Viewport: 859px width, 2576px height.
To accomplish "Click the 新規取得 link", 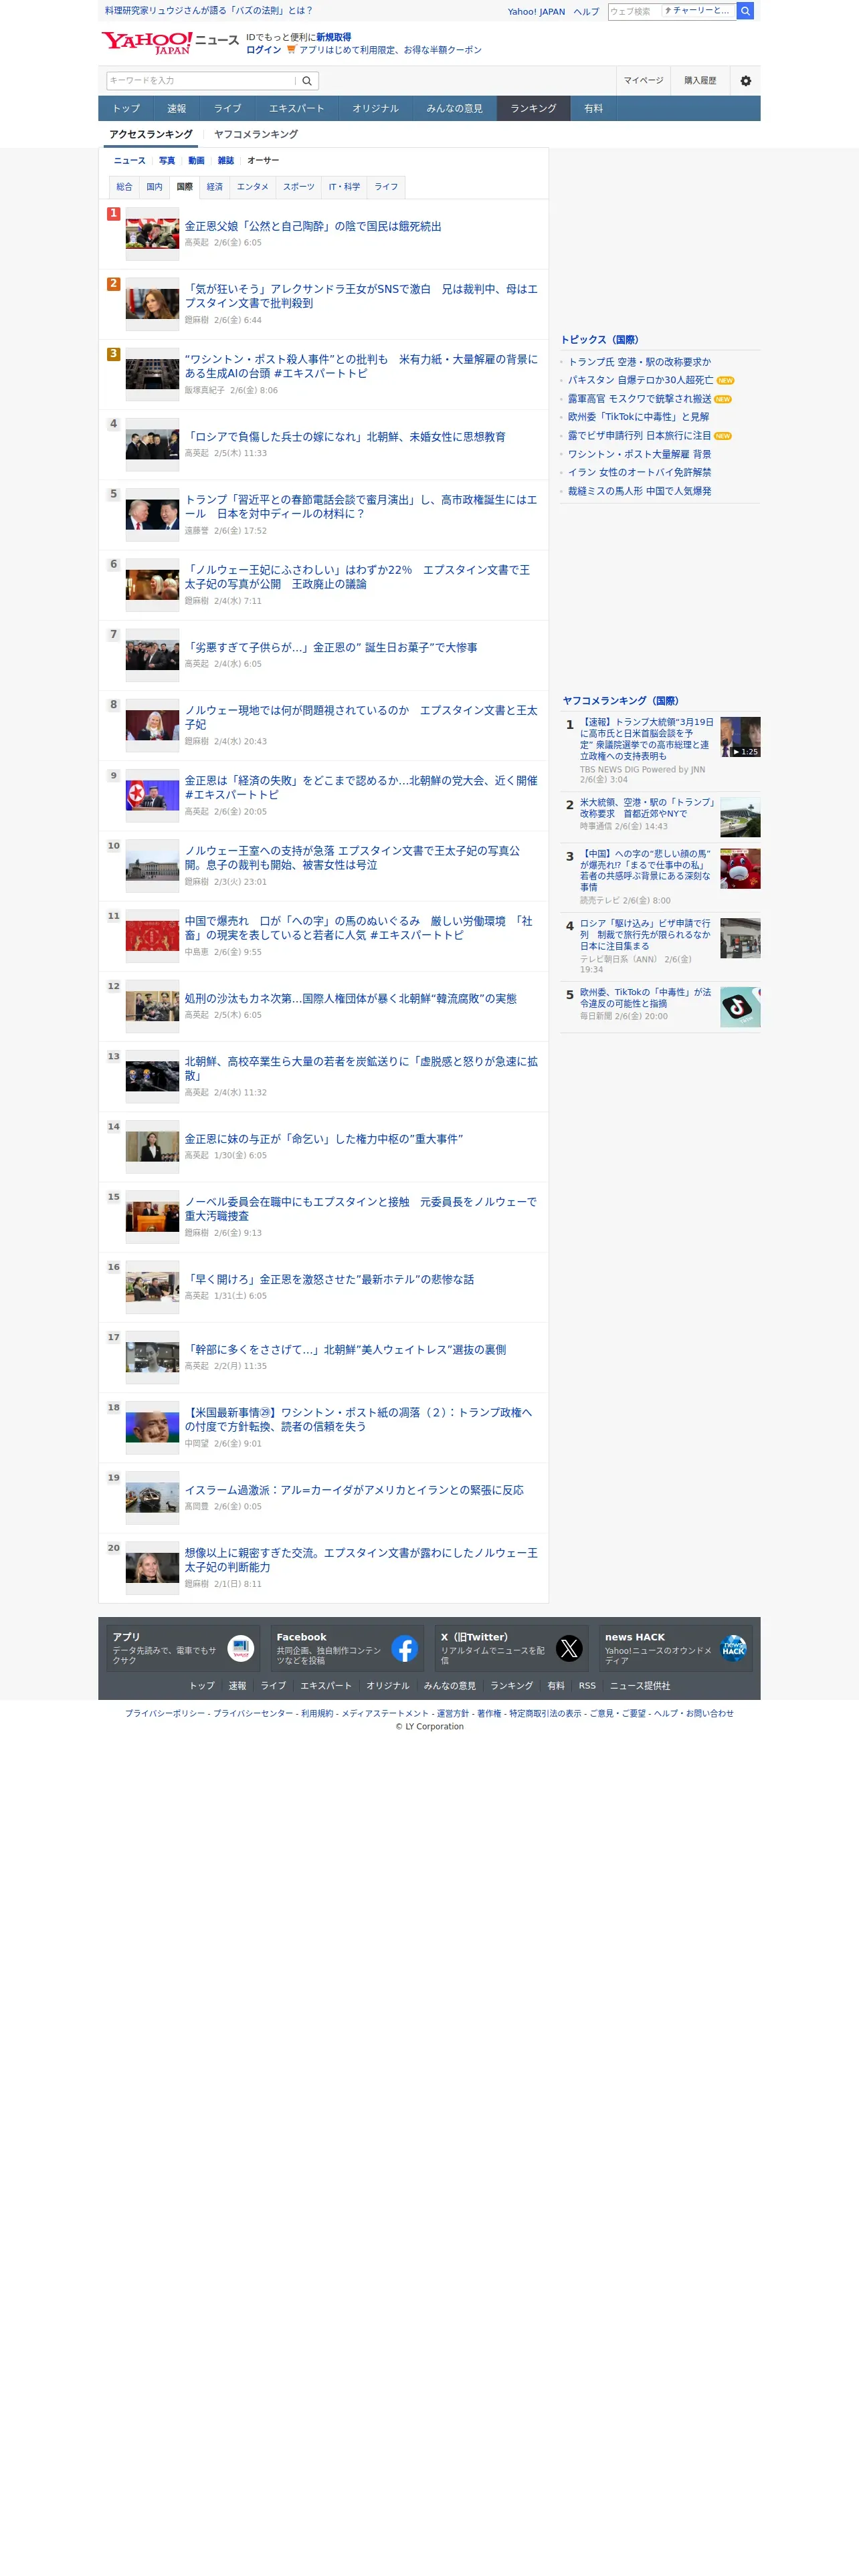I will click(x=334, y=37).
